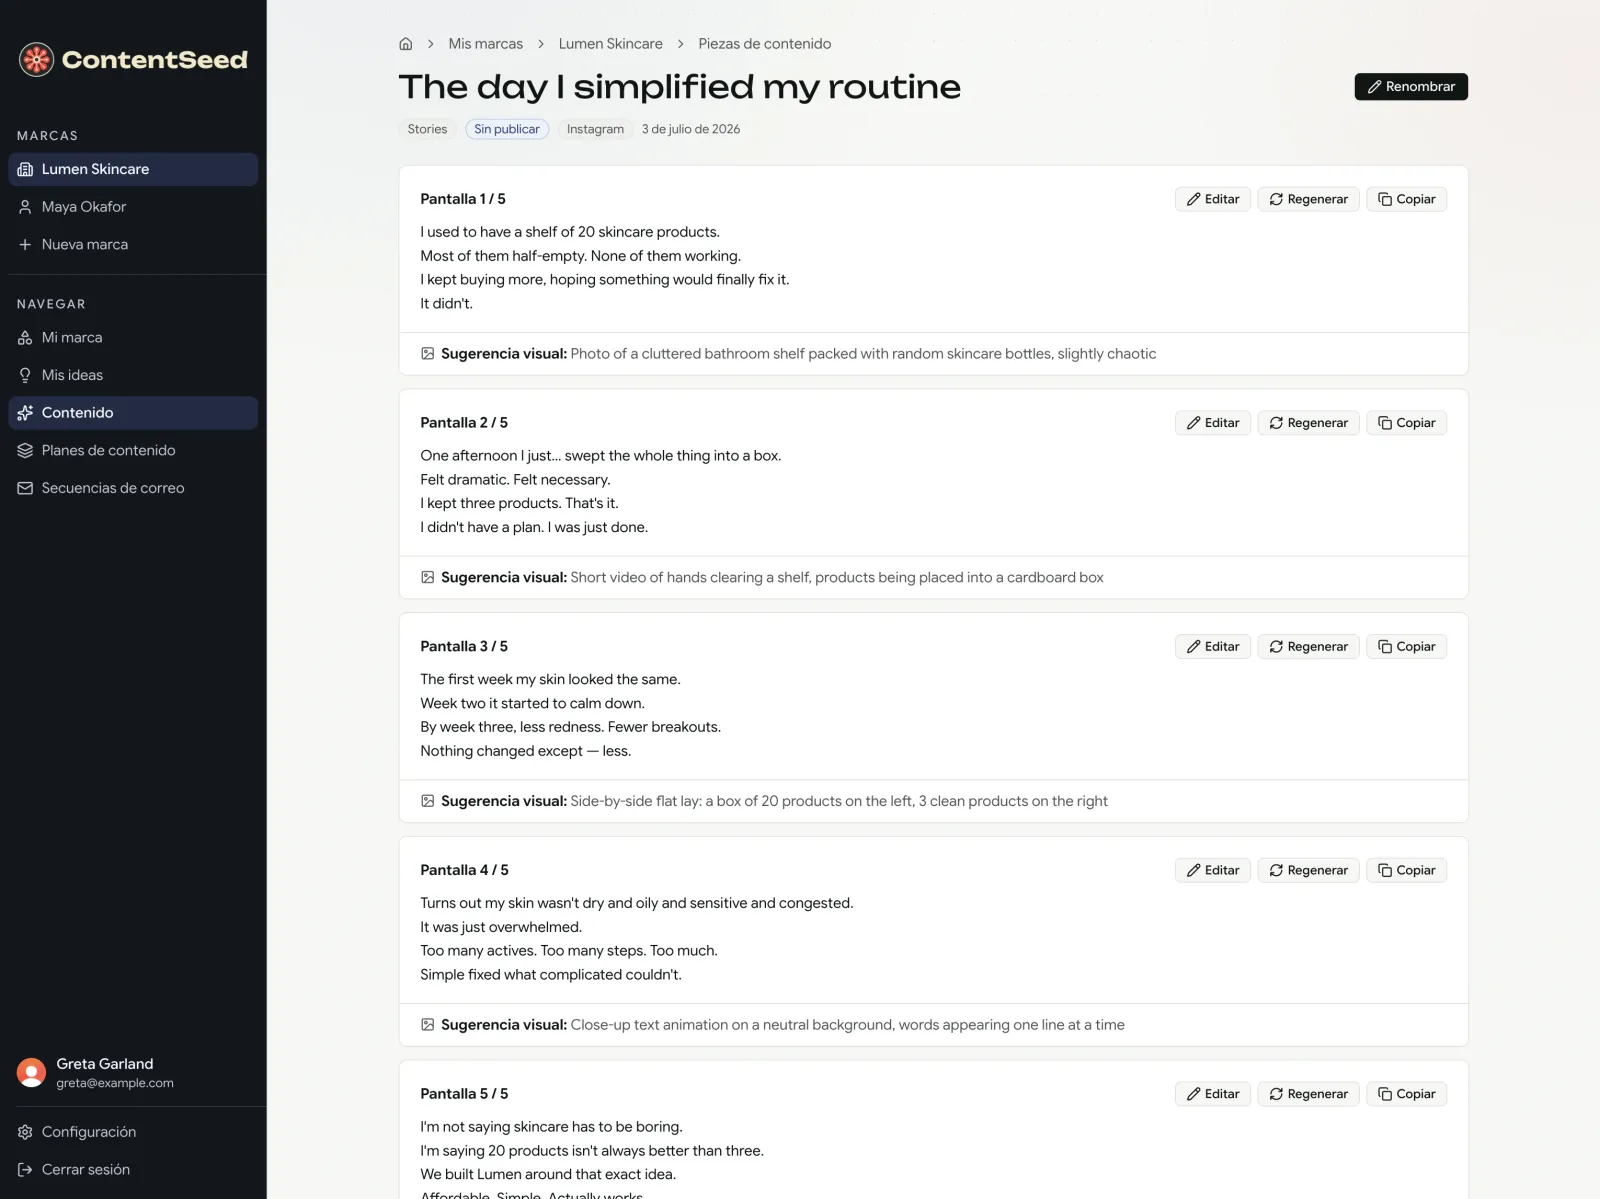Click the Pantalla 1 / 5 heading
The height and width of the screenshot is (1199, 1600).
[463, 199]
